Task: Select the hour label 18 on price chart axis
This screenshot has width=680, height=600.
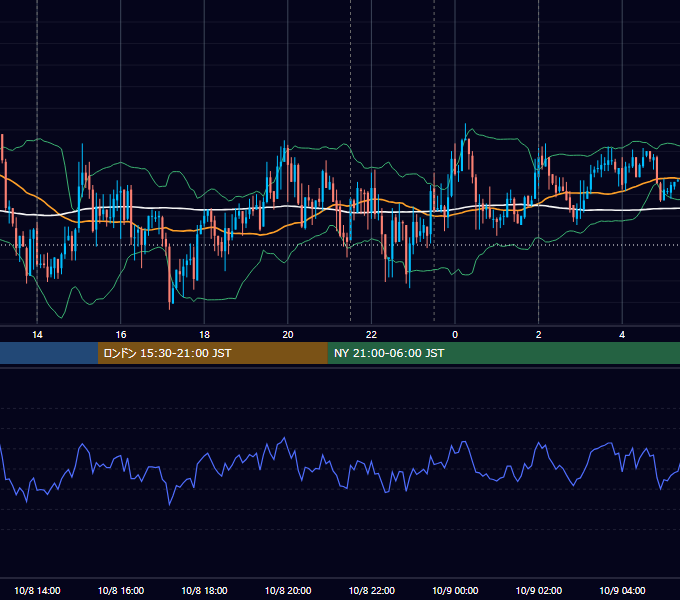Action: (x=204, y=335)
